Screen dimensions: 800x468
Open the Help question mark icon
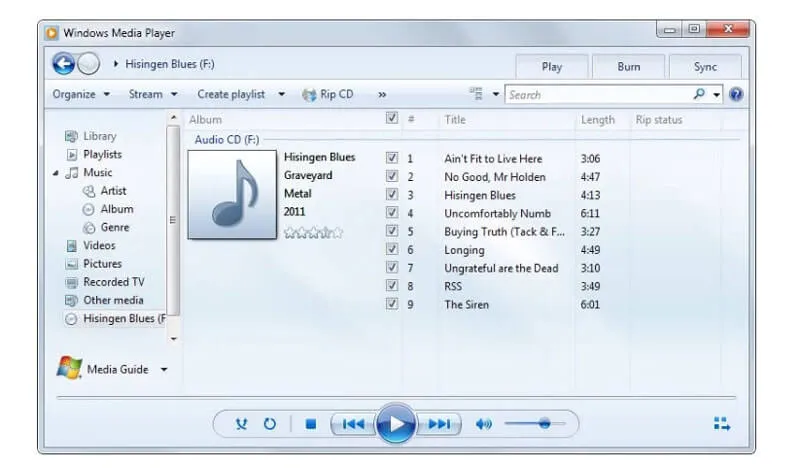click(736, 95)
